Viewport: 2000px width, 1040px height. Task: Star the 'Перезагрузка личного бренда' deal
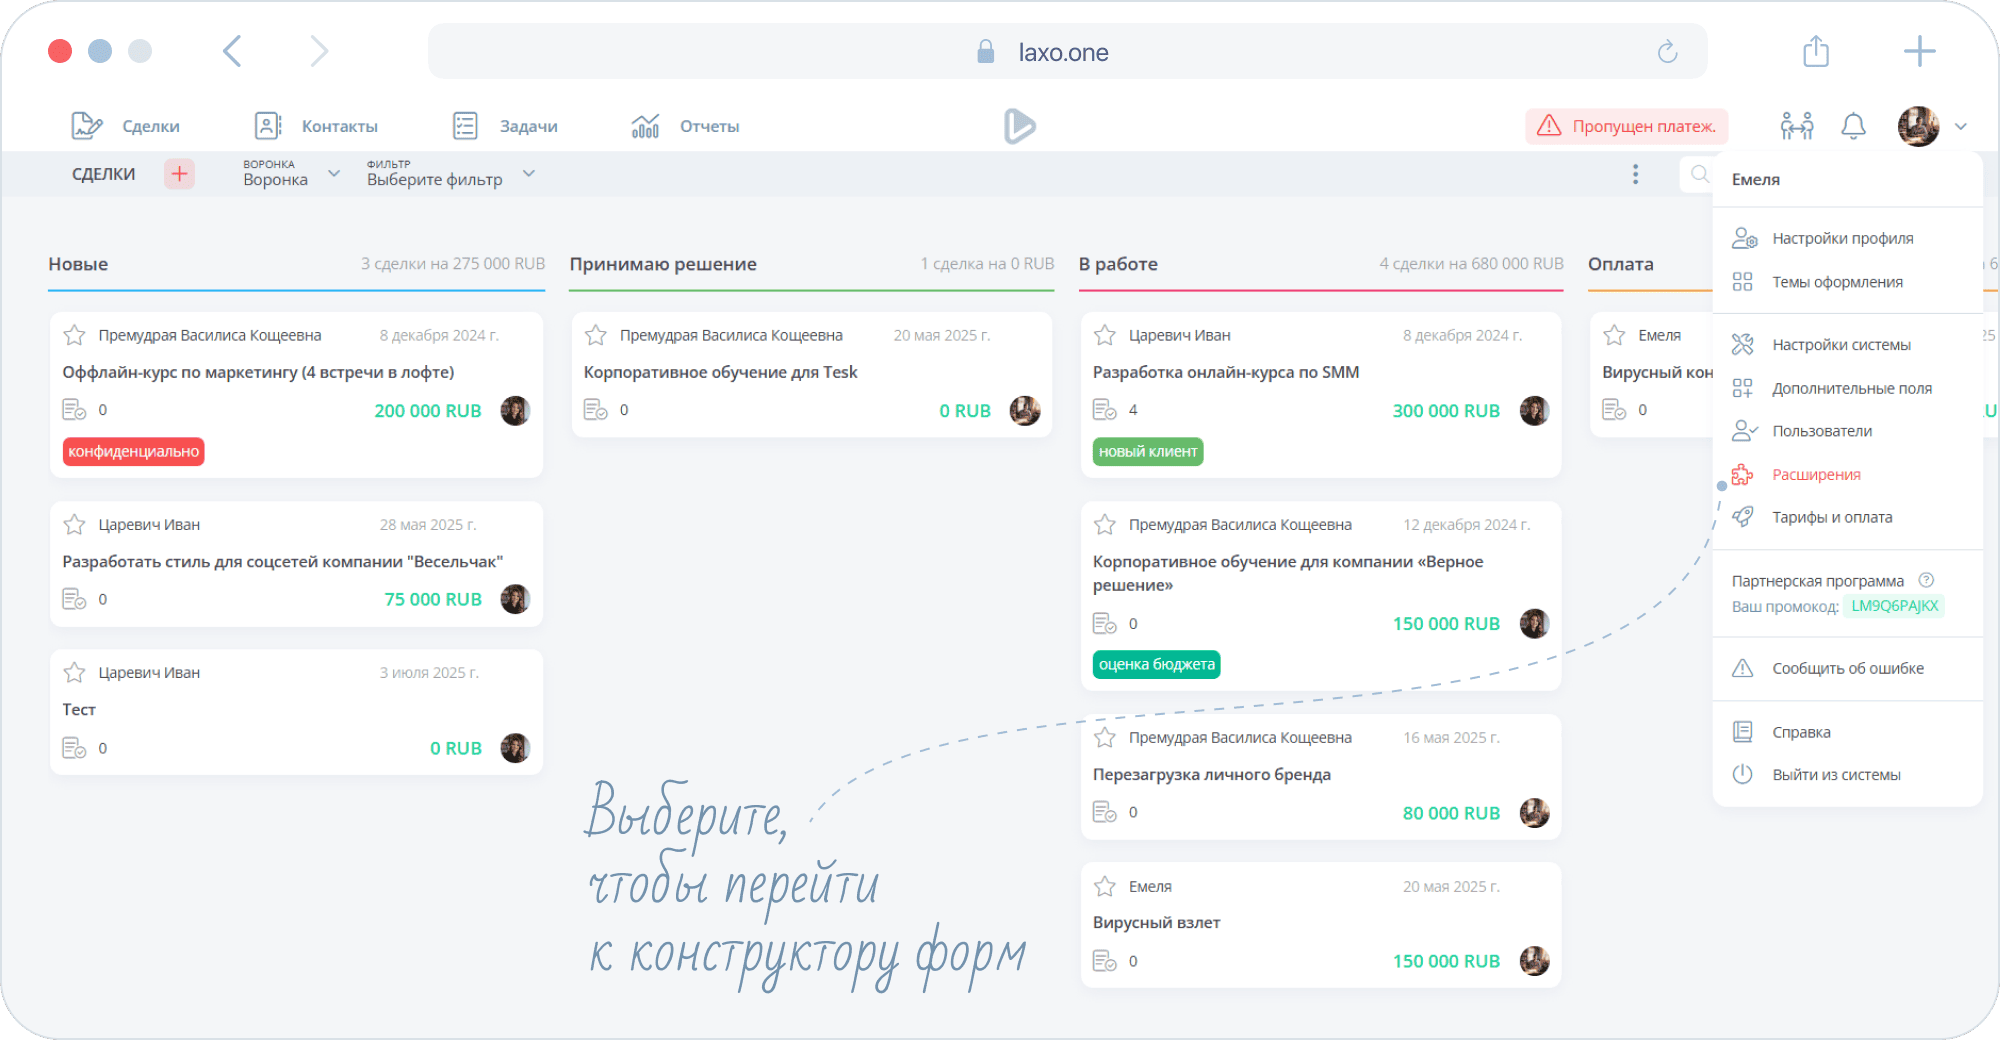[1104, 738]
